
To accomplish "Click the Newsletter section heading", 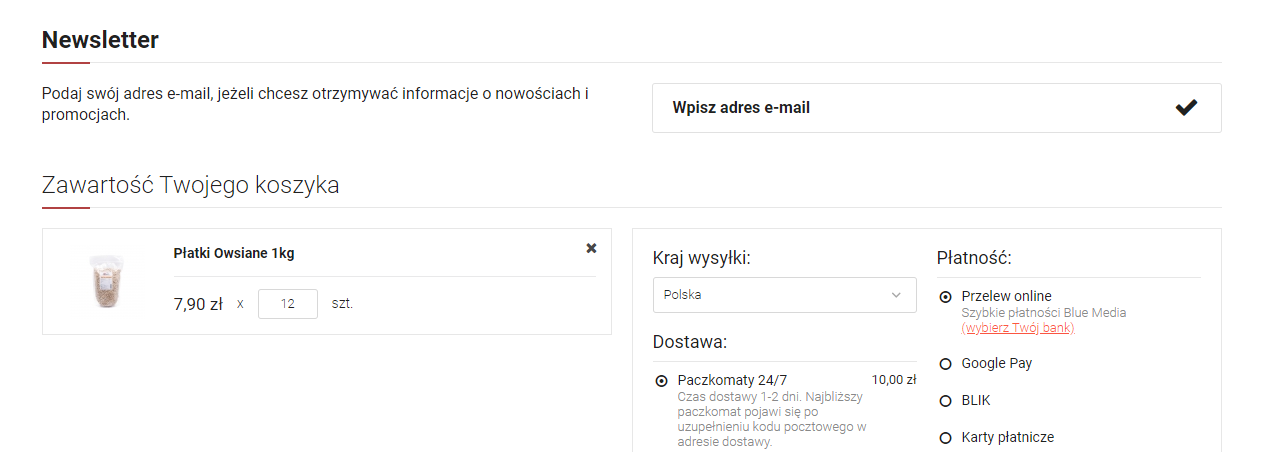I will (100, 40).
